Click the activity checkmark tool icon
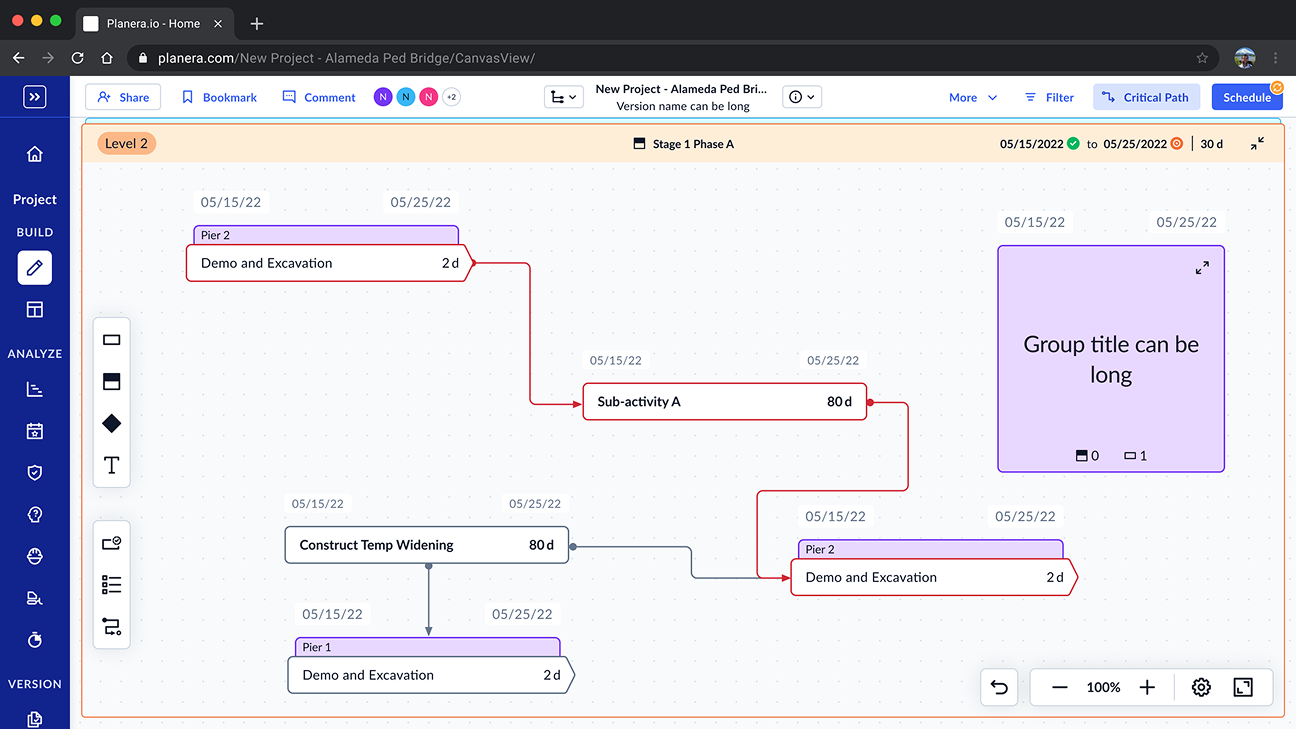1296x729 pixels. [x=112, y=543]
